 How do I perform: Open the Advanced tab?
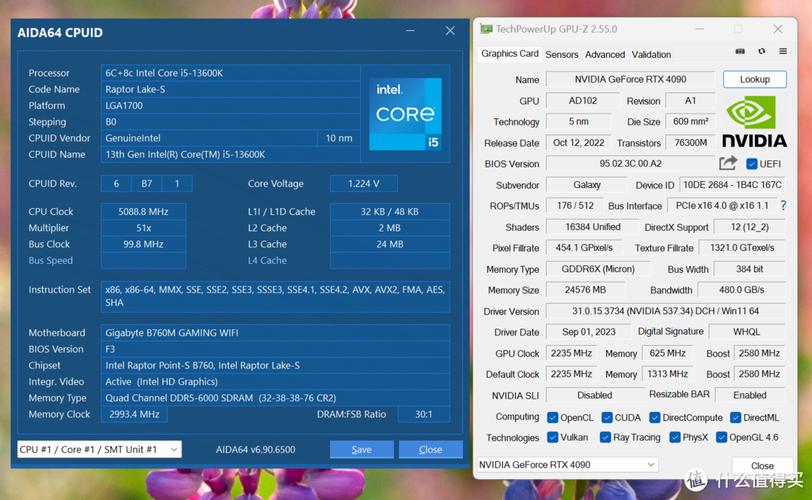[604, 55]
